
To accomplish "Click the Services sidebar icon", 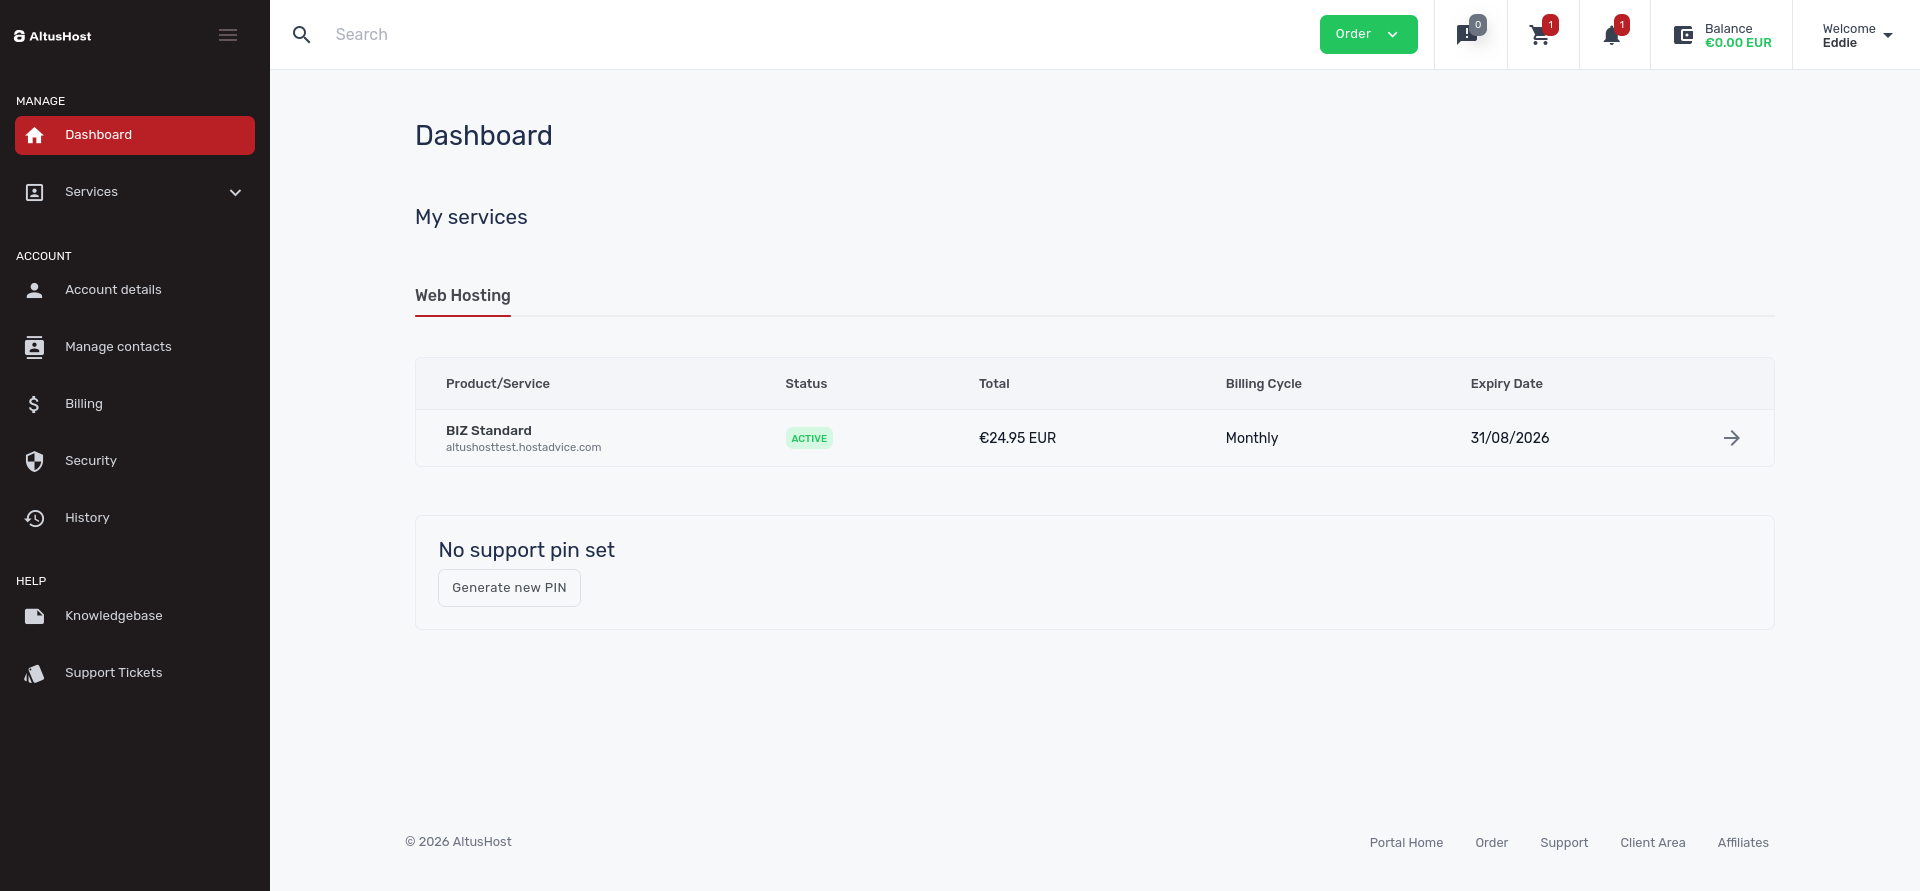I will (x=35, y=192).
